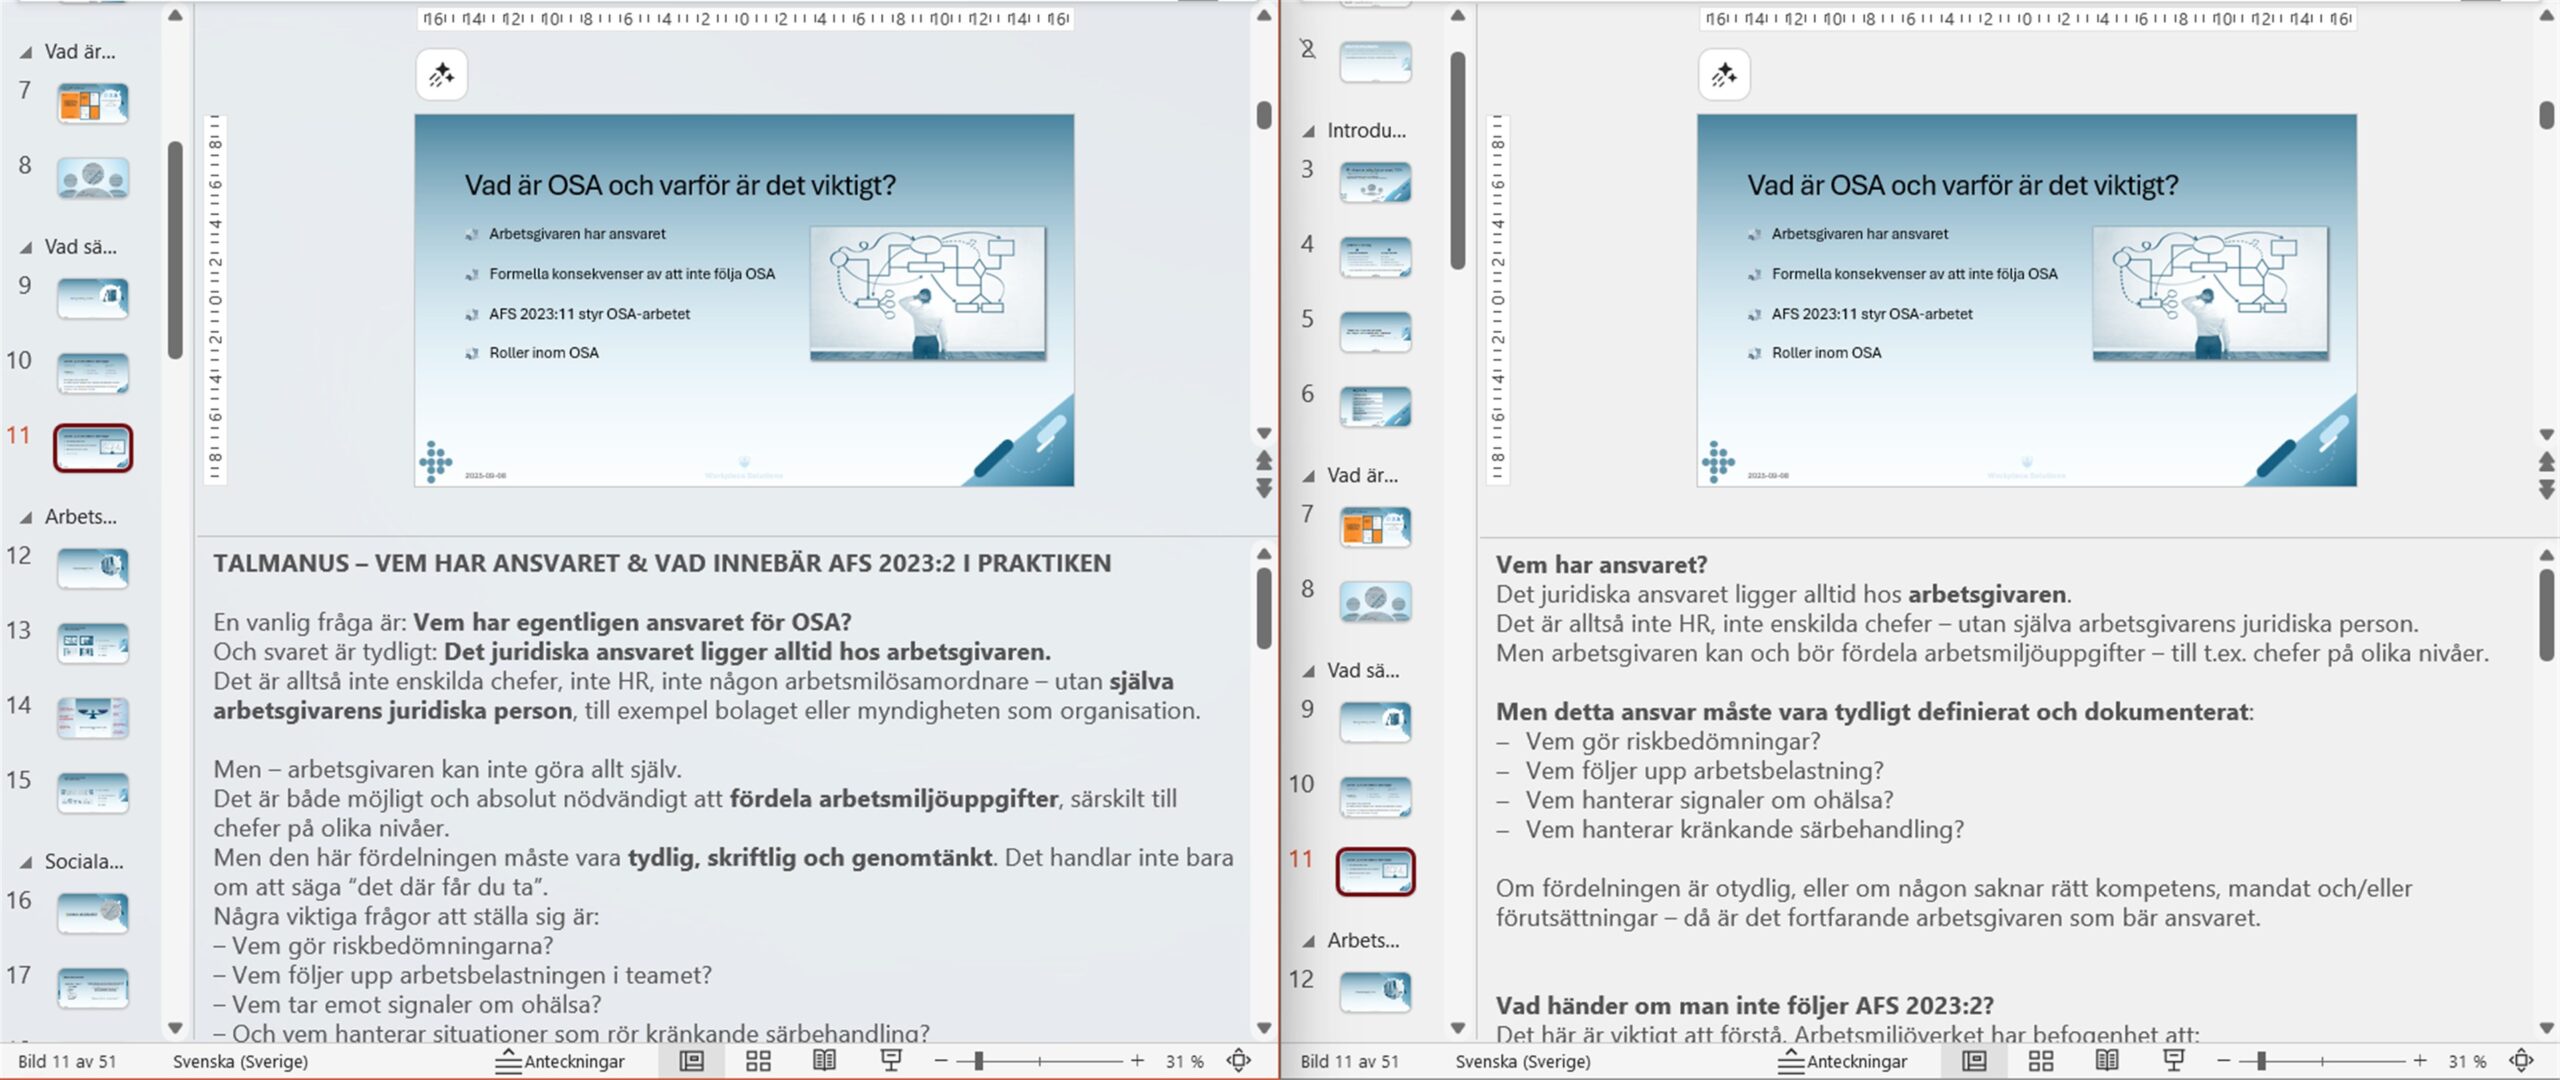This screenshot has height=1080, width=2560.
Task: Click zoom slider handle in left status bar
Action: click(979, 1061)
